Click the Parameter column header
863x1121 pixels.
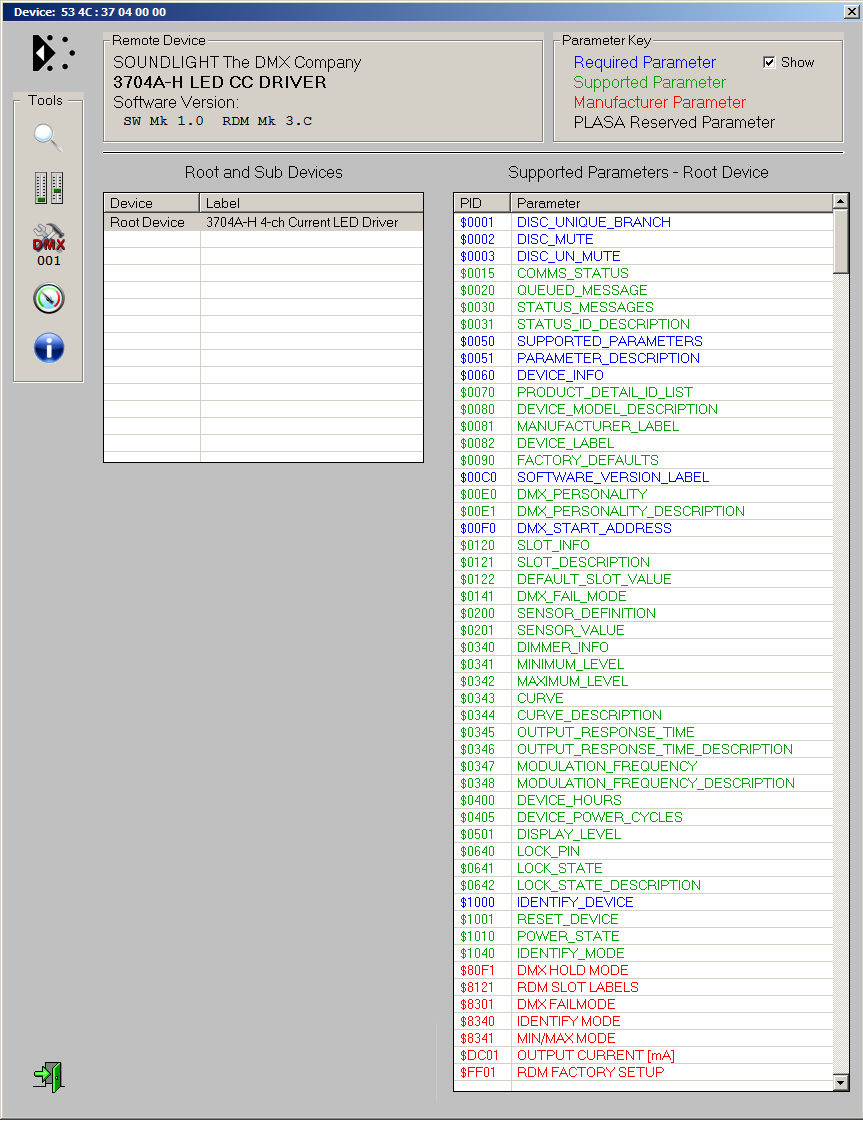tap(670, 203)
